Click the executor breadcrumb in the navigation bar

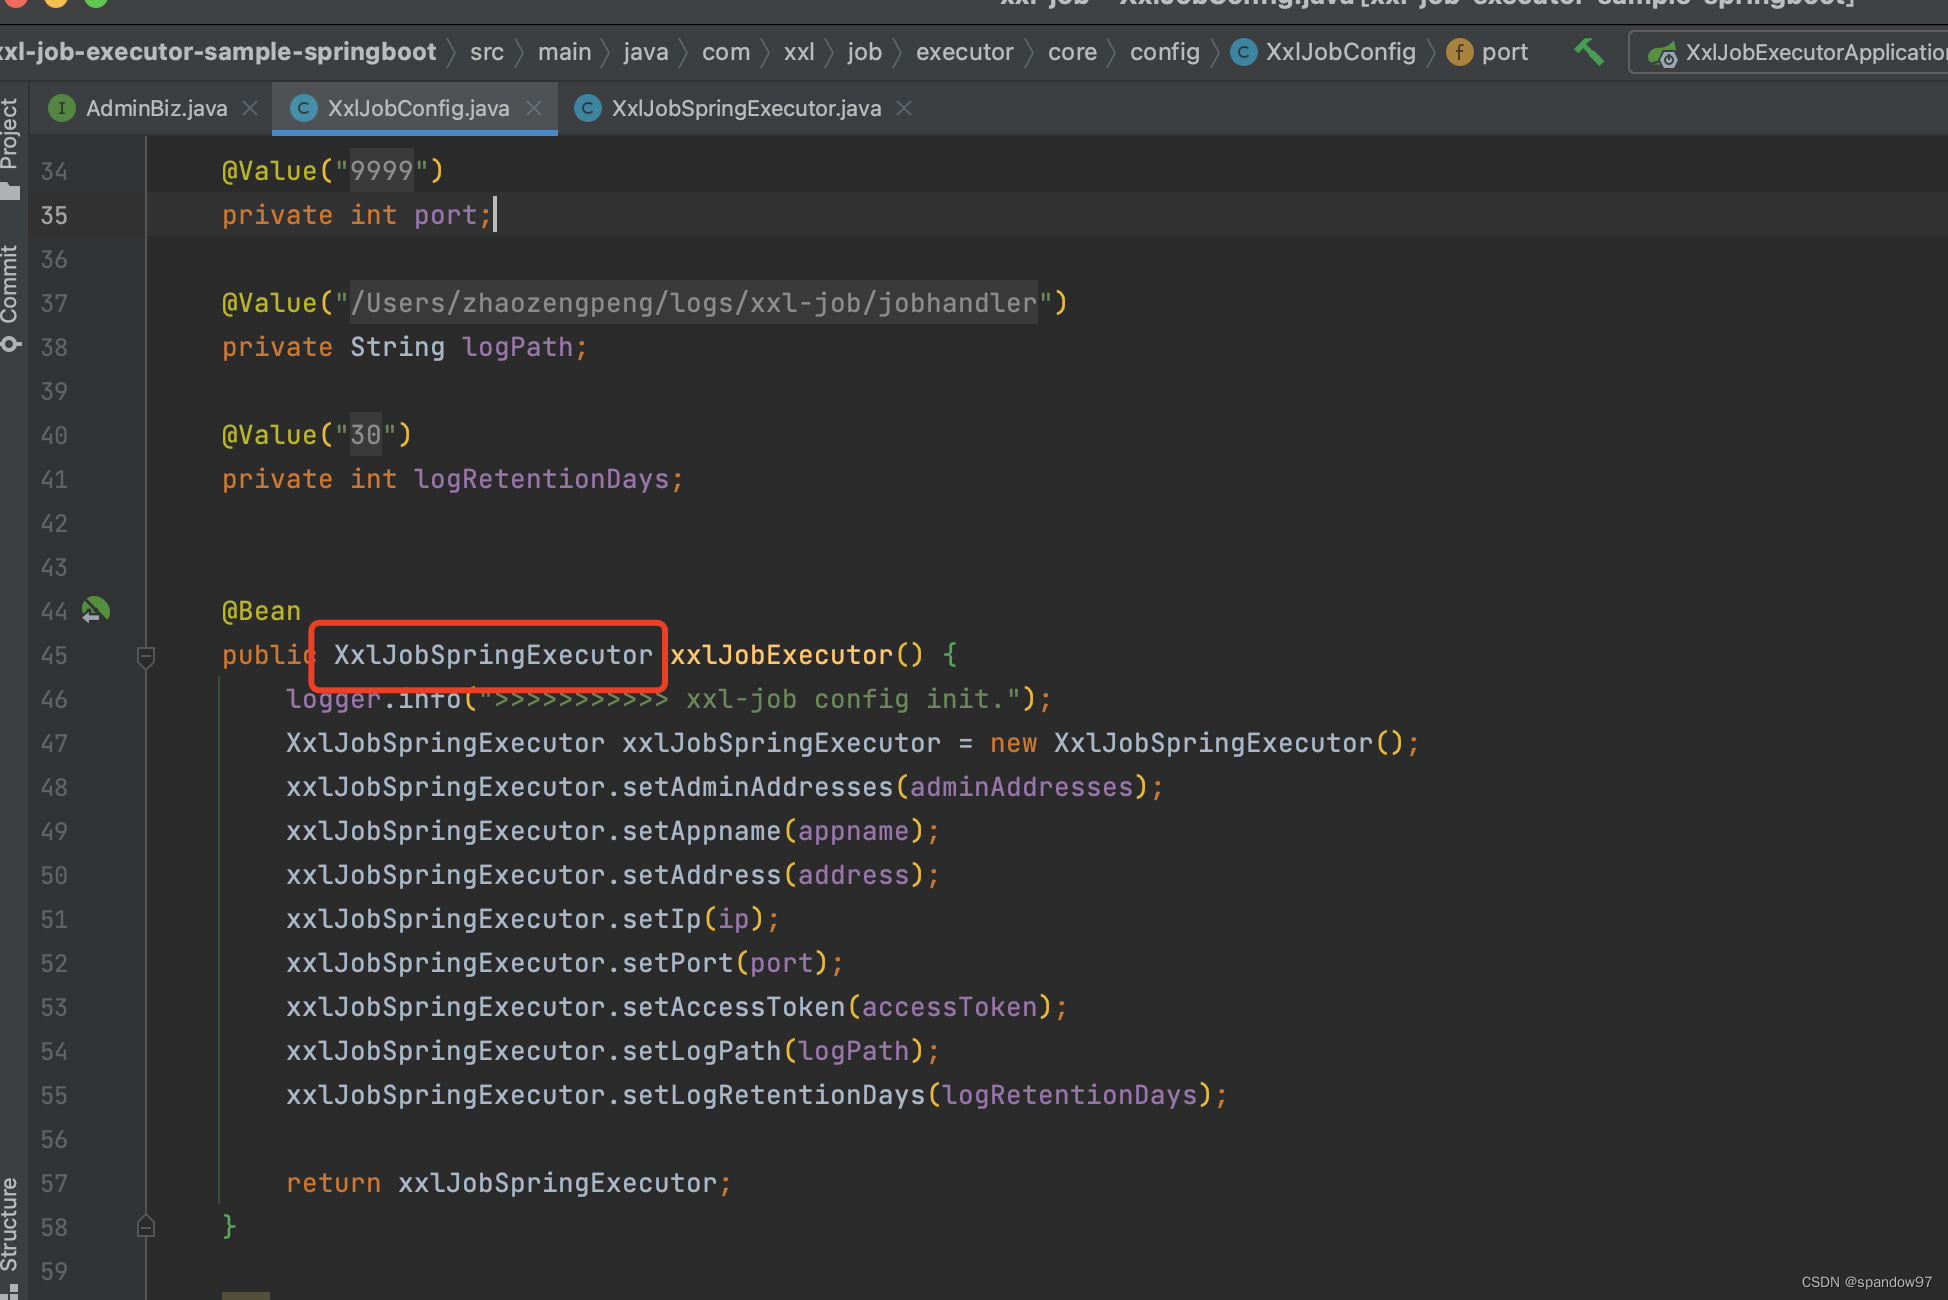click(964, 52)
